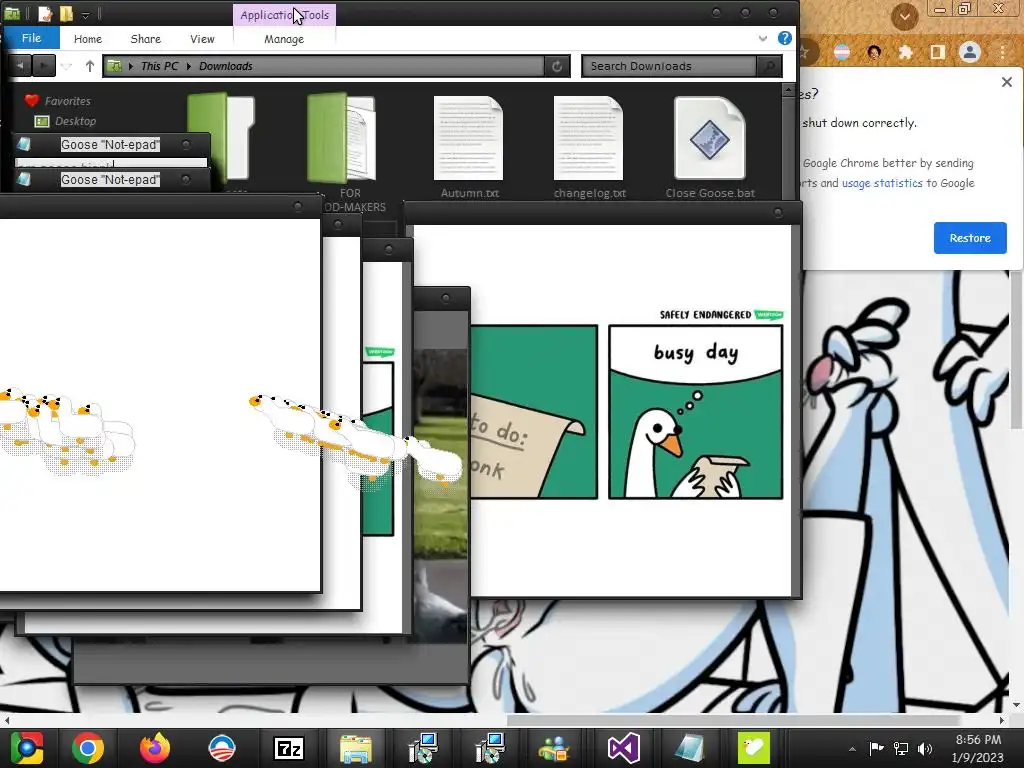Open Chrome's three-dot menu
Viewport: 1024px width, 768px height.
(x=1002, y=52)
